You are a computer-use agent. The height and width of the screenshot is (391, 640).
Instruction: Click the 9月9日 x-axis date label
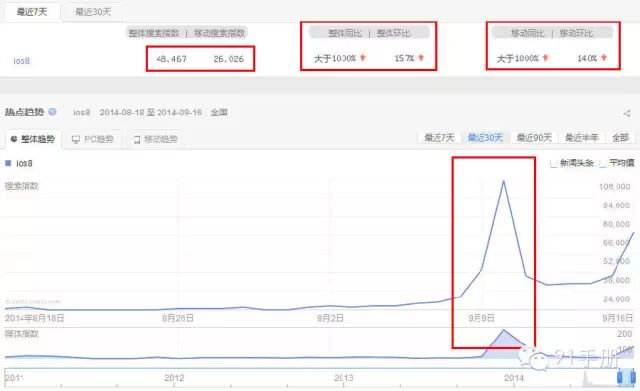tap(481, 318)
